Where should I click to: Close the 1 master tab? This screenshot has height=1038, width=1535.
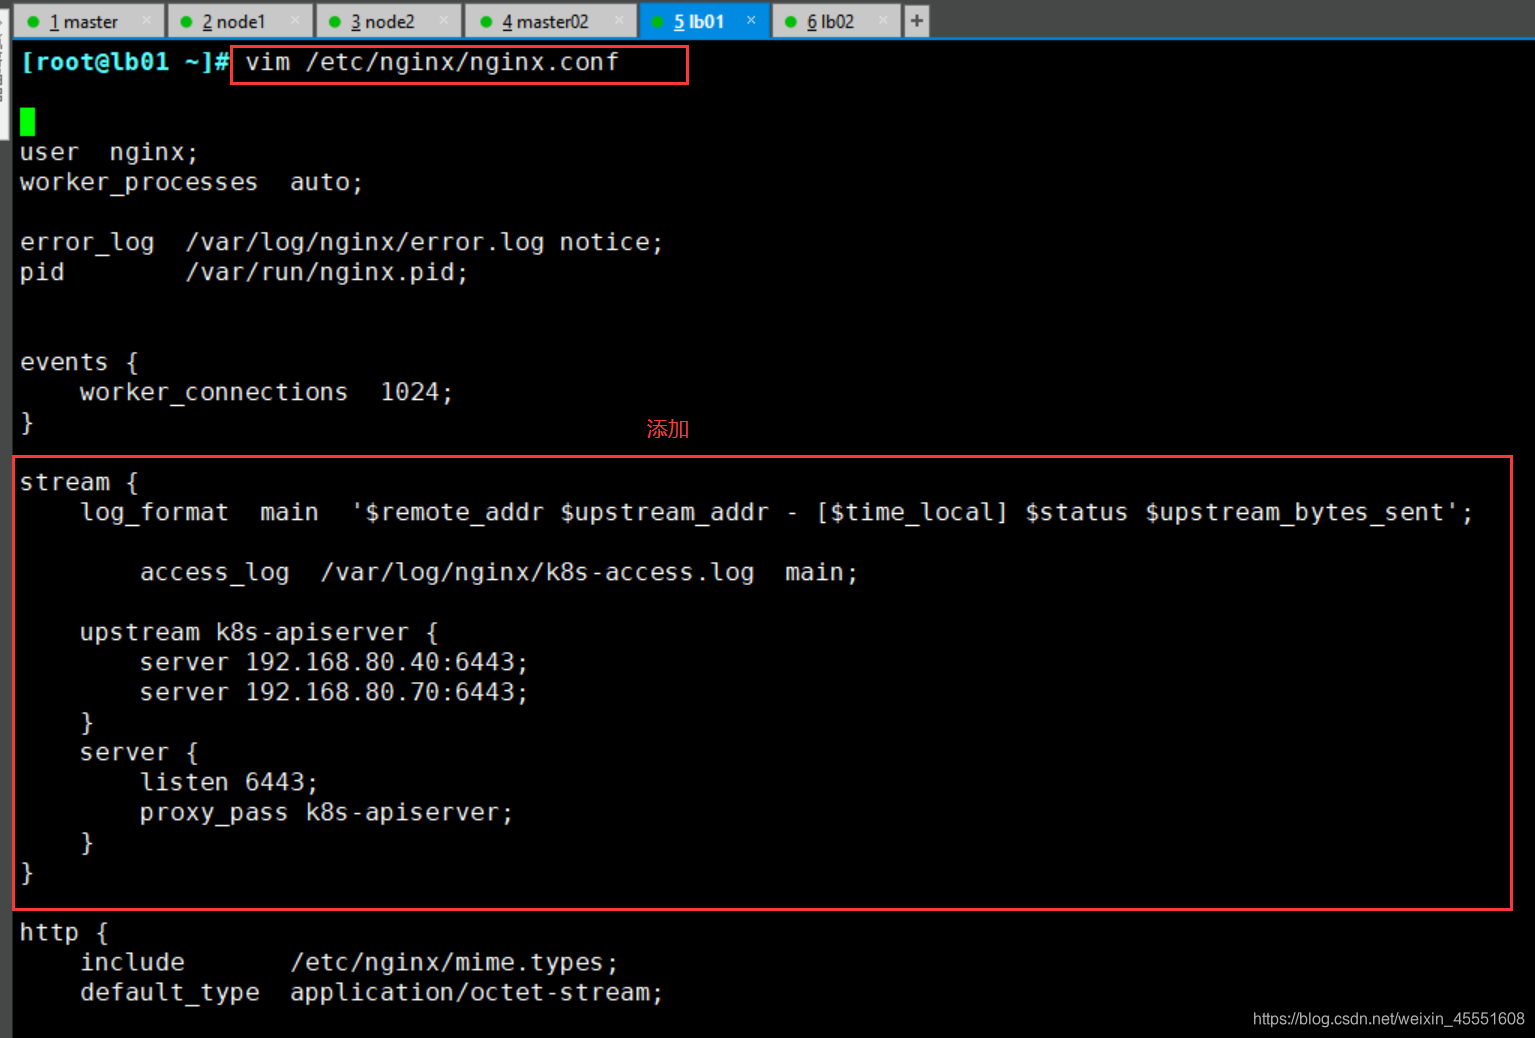click(147, 20)
